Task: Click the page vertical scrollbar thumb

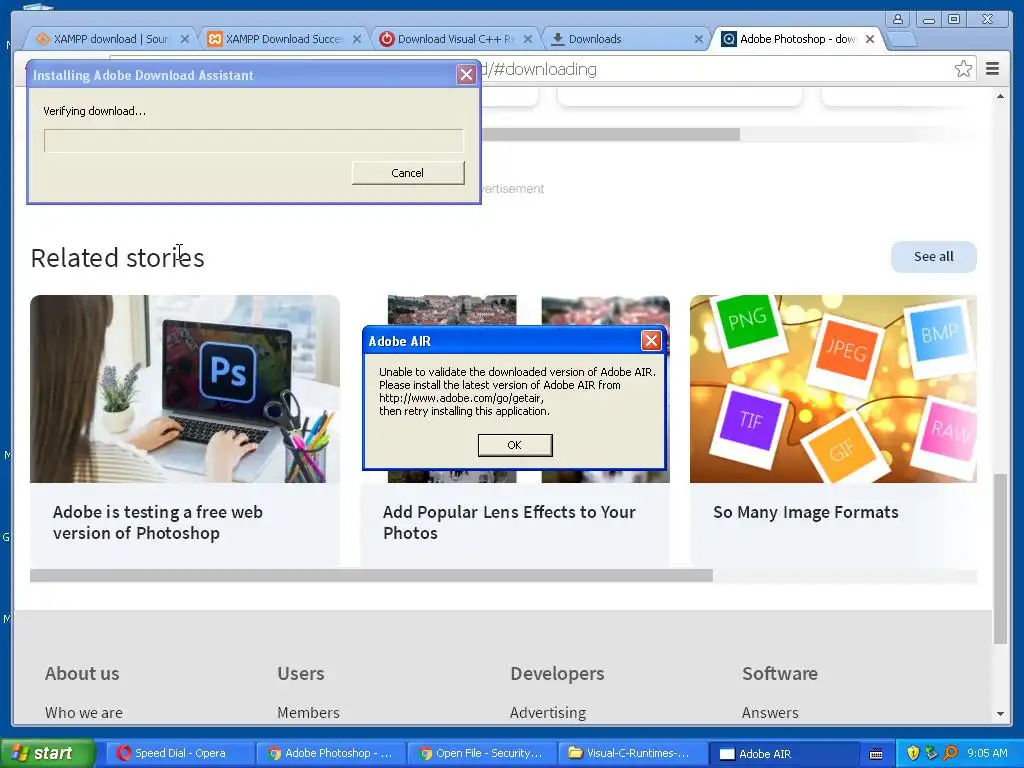Action: click(1000, 559)
